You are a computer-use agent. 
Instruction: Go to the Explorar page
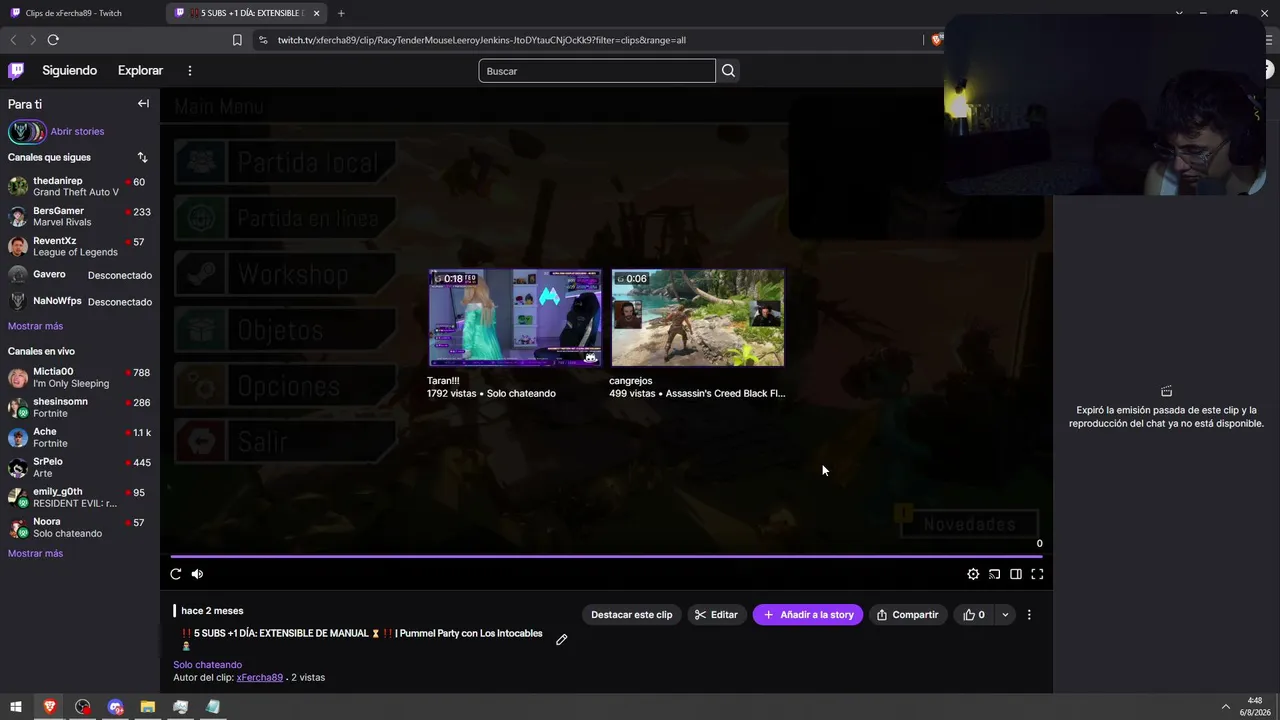click(140, 70)
